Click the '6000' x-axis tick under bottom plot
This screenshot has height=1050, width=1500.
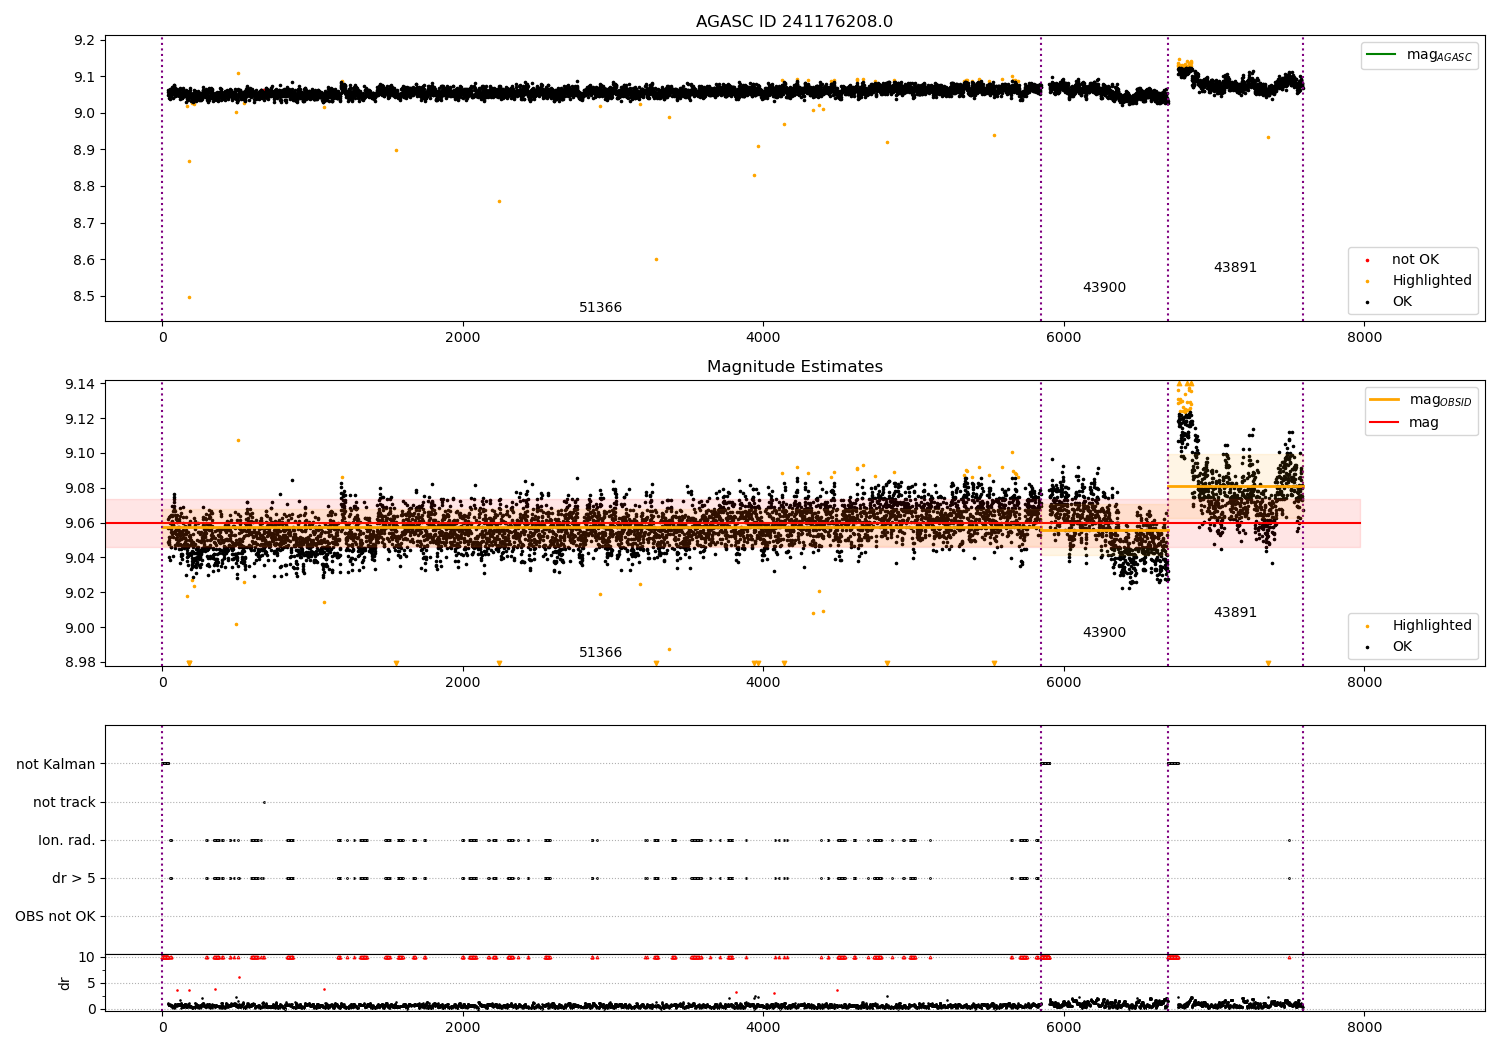[1064, 1028]
